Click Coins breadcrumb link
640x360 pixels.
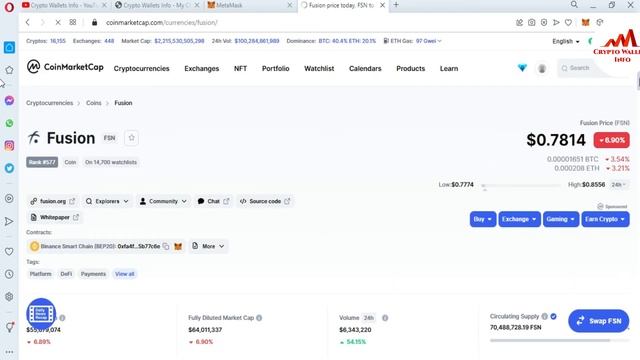pos(93,103)
